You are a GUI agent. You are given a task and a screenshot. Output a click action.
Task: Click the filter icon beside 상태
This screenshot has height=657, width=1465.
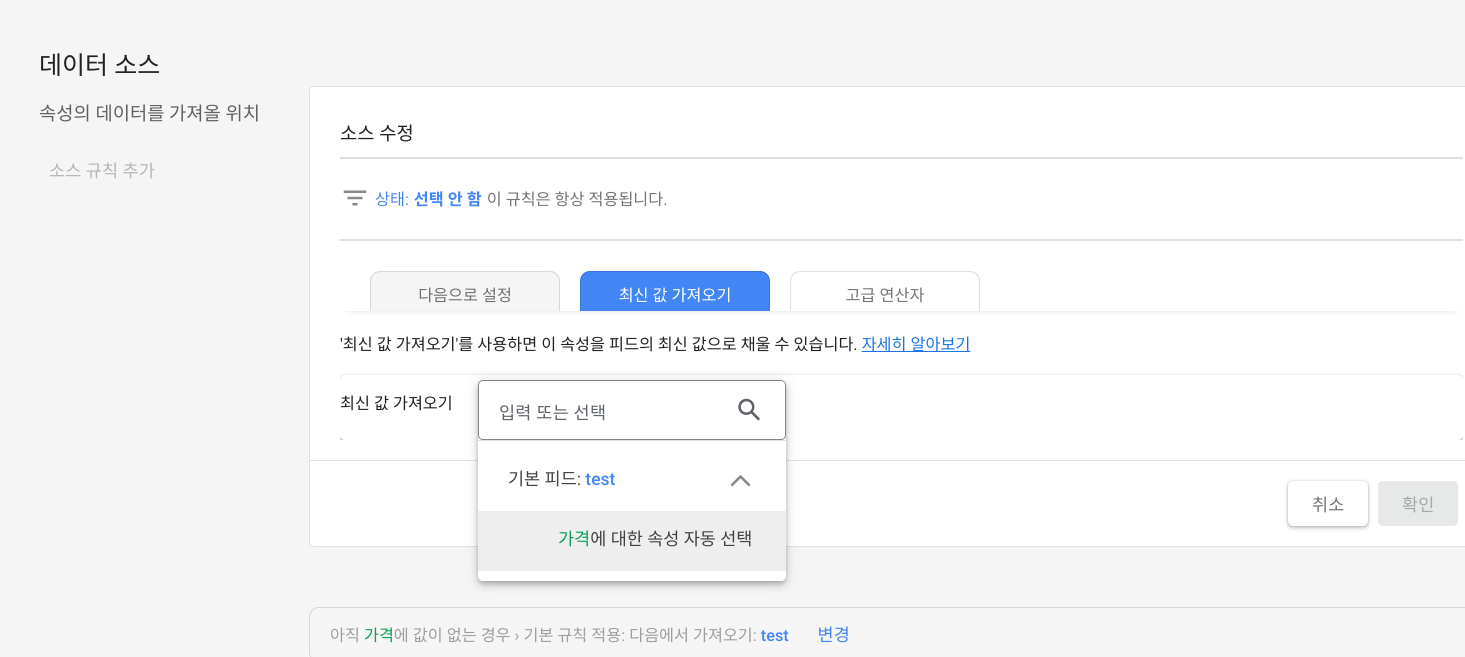pyautogui.click(x=354, y=198)
